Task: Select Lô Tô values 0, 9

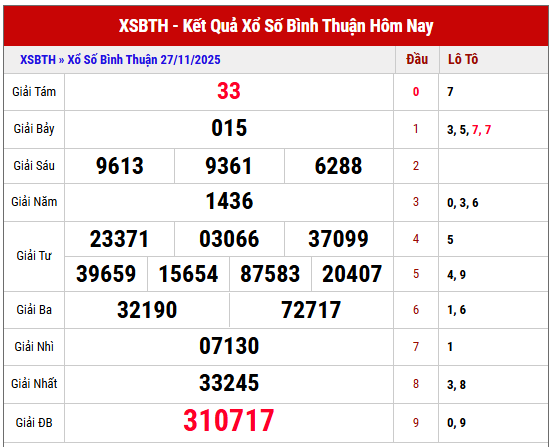Action: pos(457,423)
